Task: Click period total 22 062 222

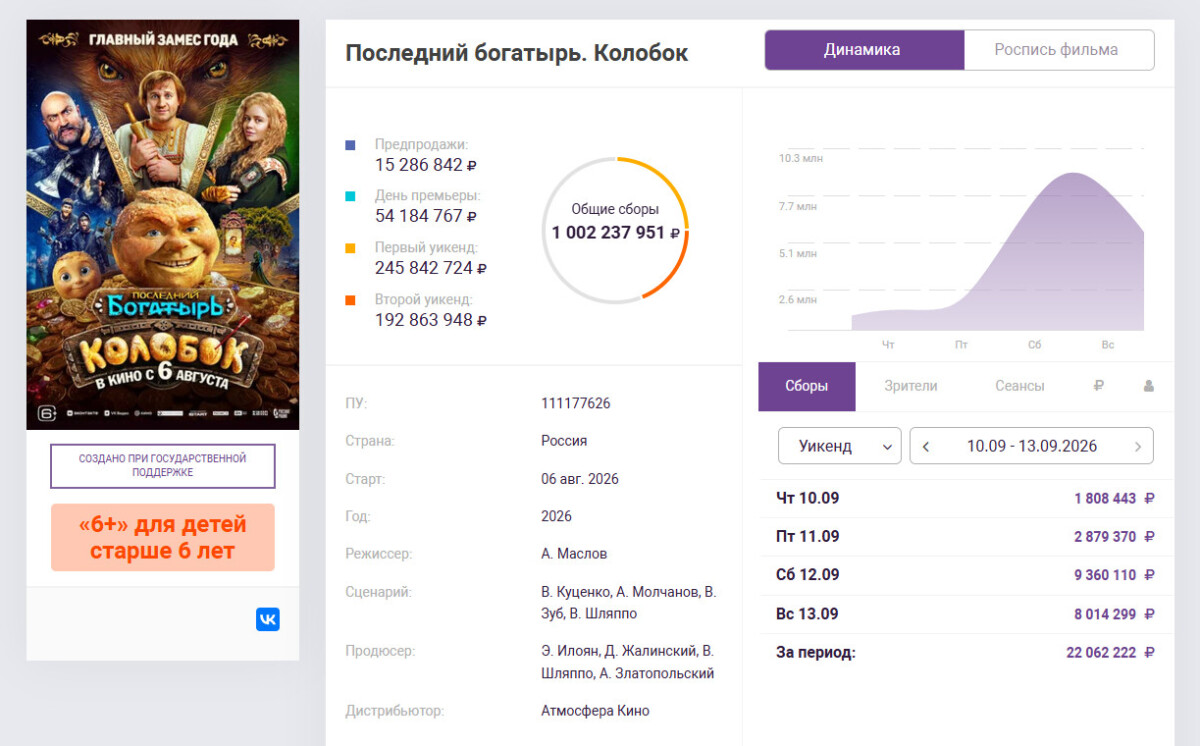Action: [x=1110, y=653]
